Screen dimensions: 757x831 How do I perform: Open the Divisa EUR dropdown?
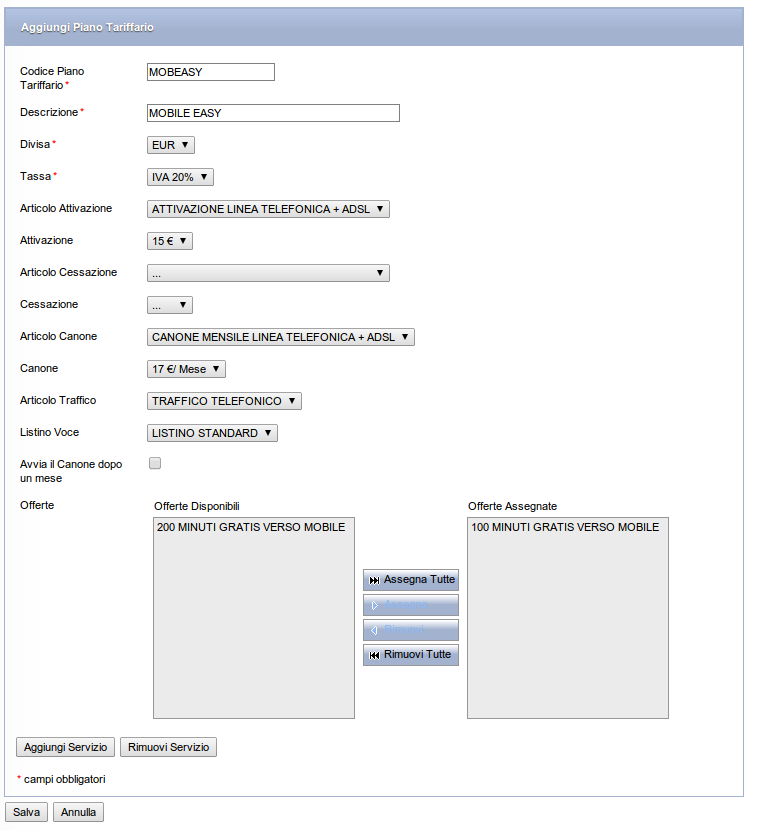click(x=171, y=145)
